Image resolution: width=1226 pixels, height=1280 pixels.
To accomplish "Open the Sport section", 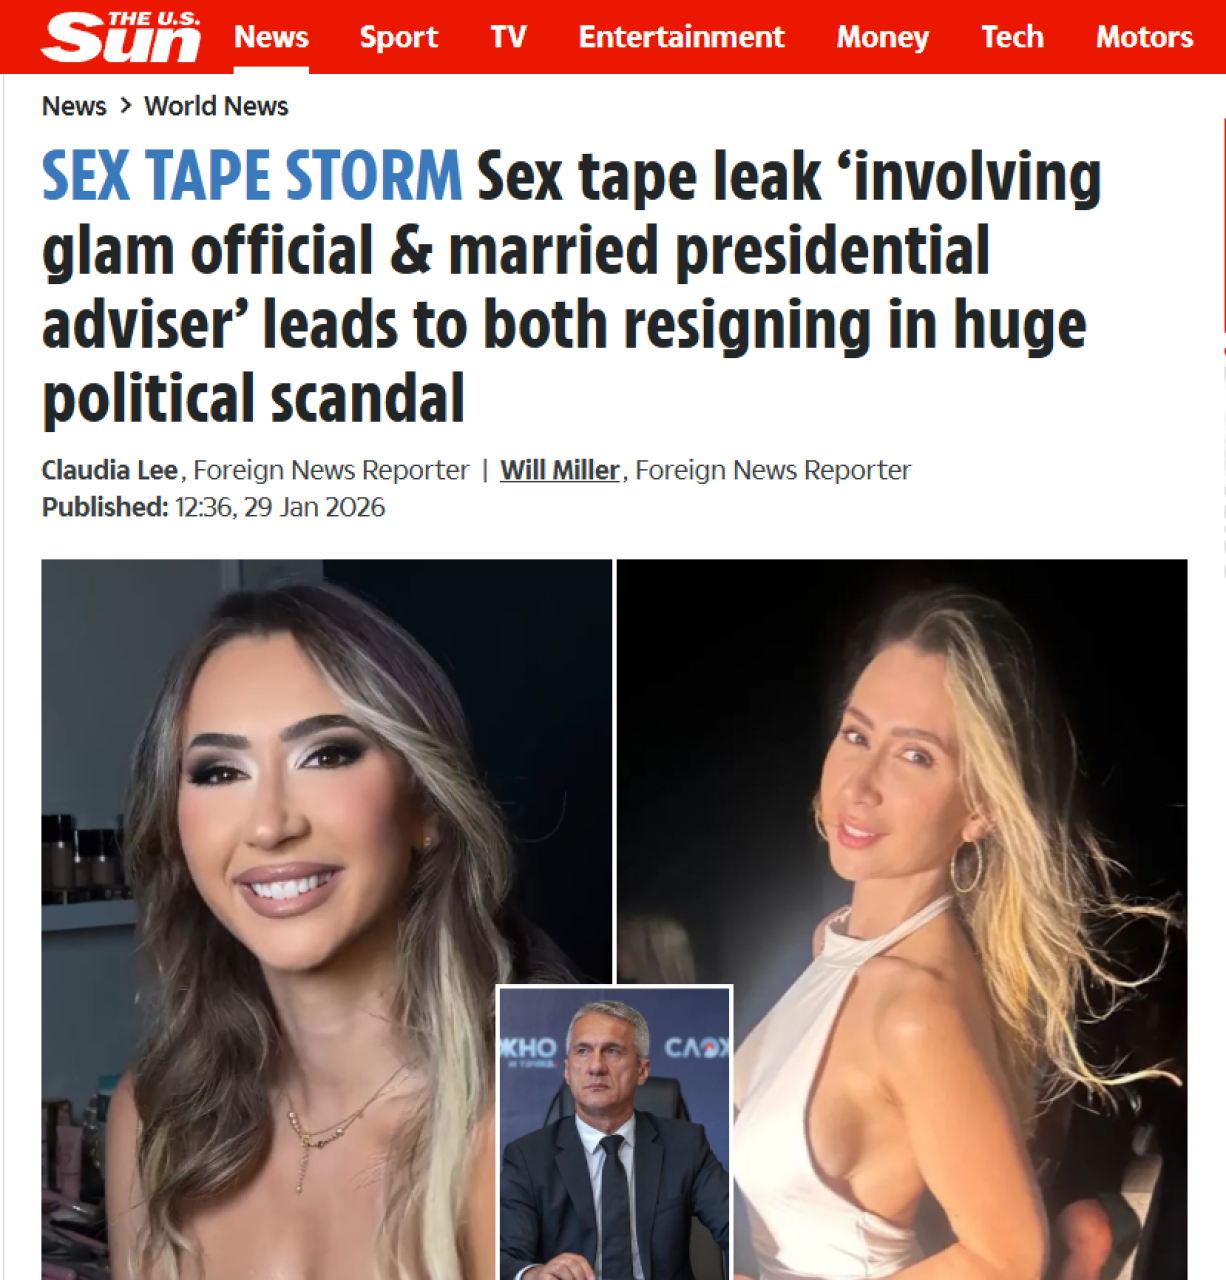I will click(399, 37).
